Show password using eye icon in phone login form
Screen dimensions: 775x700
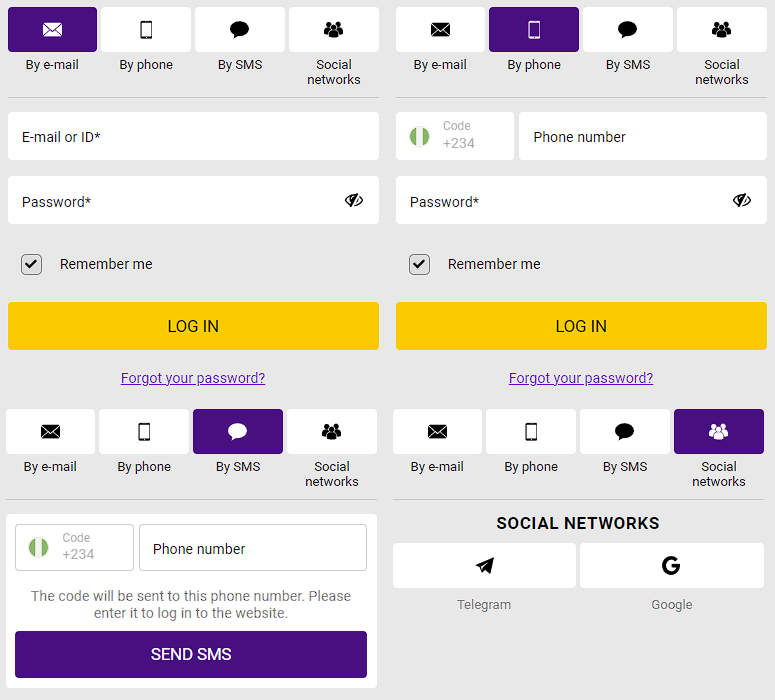(741, 200)
